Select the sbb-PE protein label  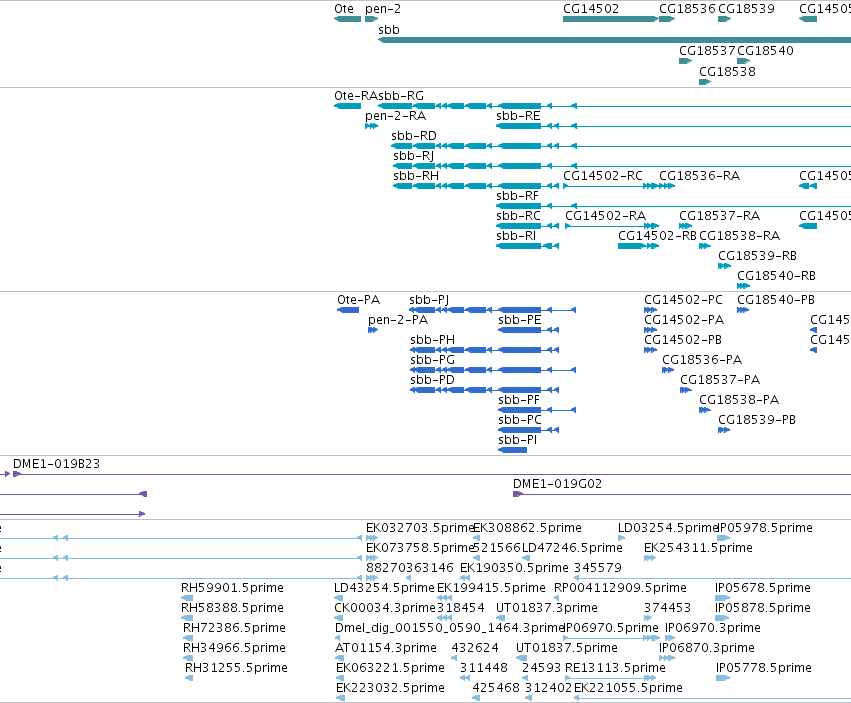tap(520, 320)
